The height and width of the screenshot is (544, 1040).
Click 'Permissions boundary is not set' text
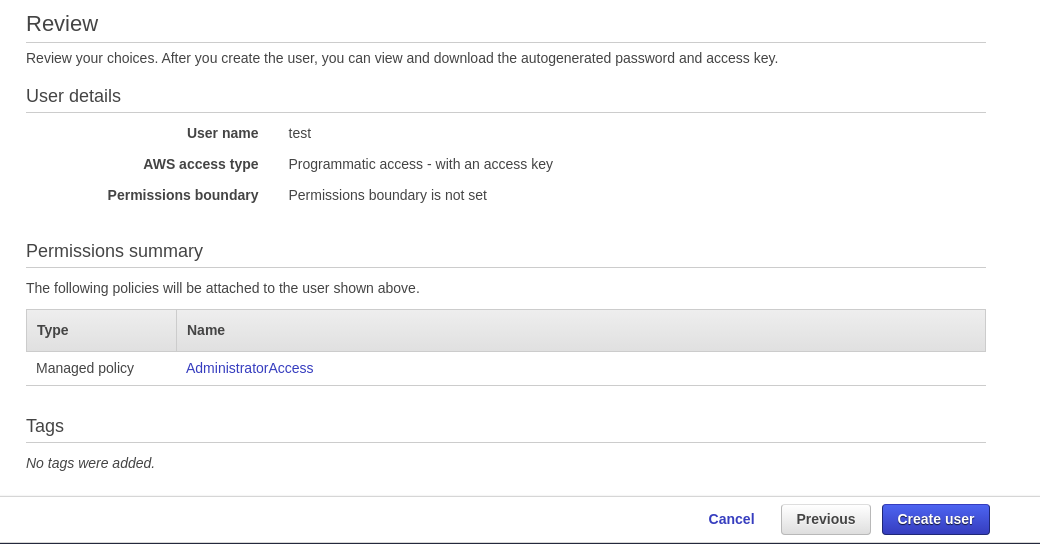[387, 195]
